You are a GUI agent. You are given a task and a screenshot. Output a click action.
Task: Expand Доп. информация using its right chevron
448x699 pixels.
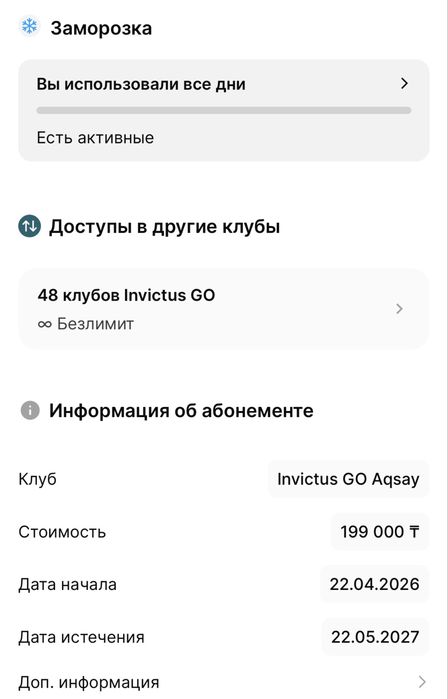click(x=422, y=682)
